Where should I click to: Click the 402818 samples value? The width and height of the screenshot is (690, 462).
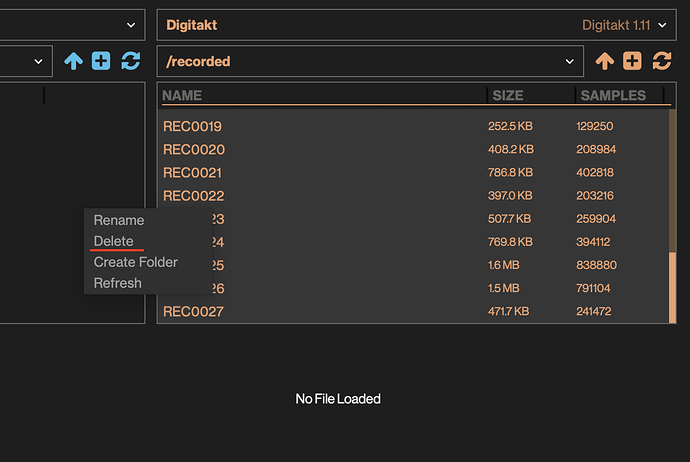[595, 172]
